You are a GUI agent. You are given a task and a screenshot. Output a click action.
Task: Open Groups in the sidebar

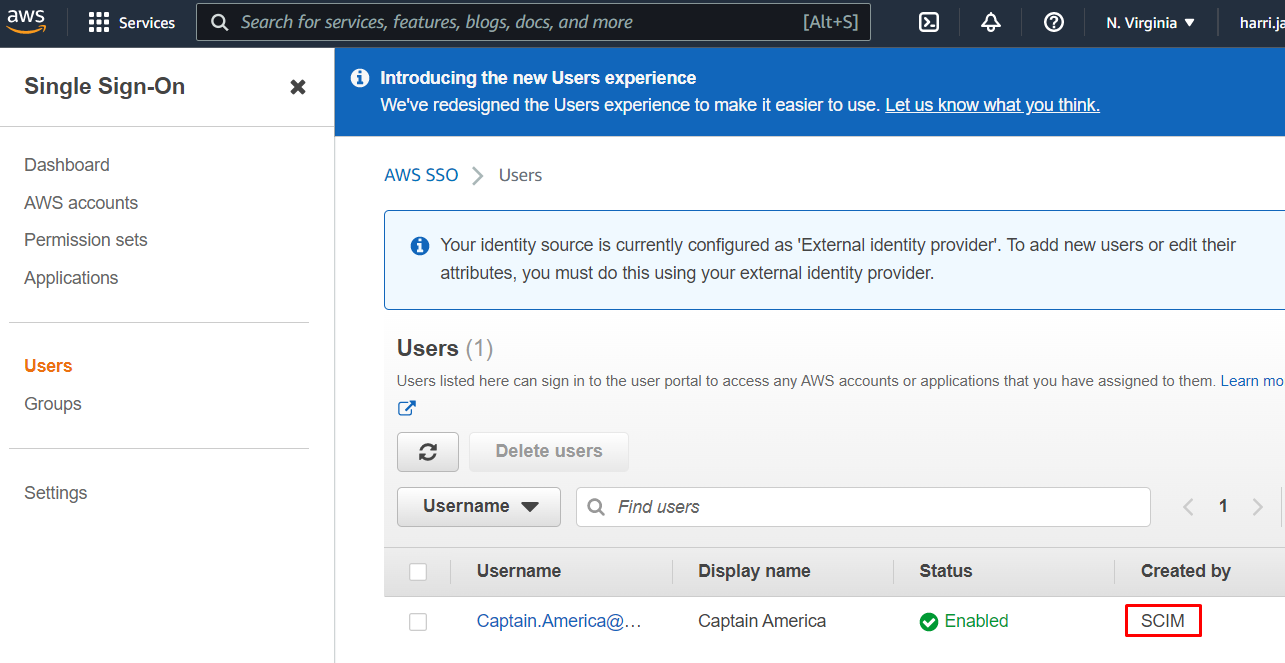point(53,404)
